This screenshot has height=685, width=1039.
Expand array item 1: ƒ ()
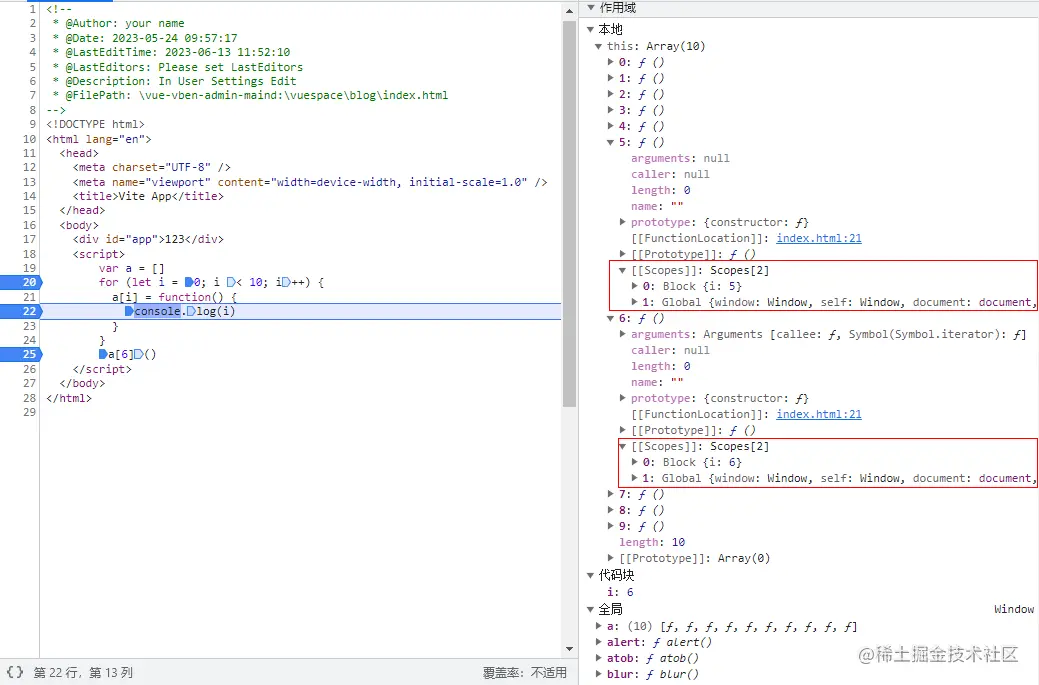611,78
